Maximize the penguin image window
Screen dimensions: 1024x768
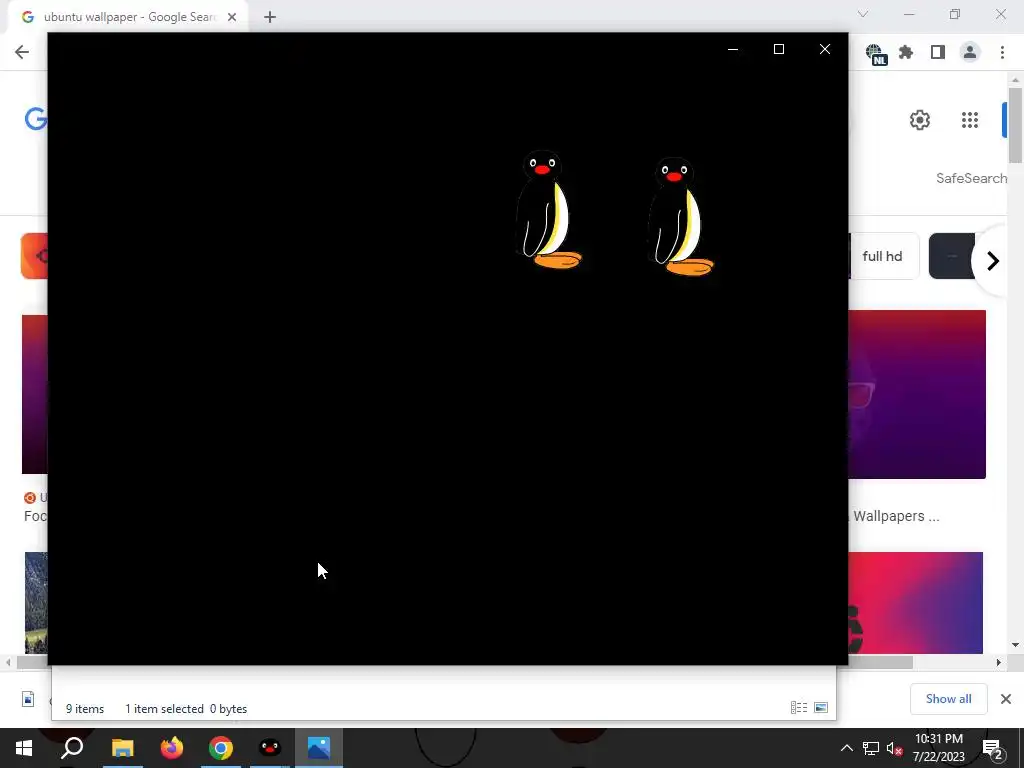[x=778, y=49]
